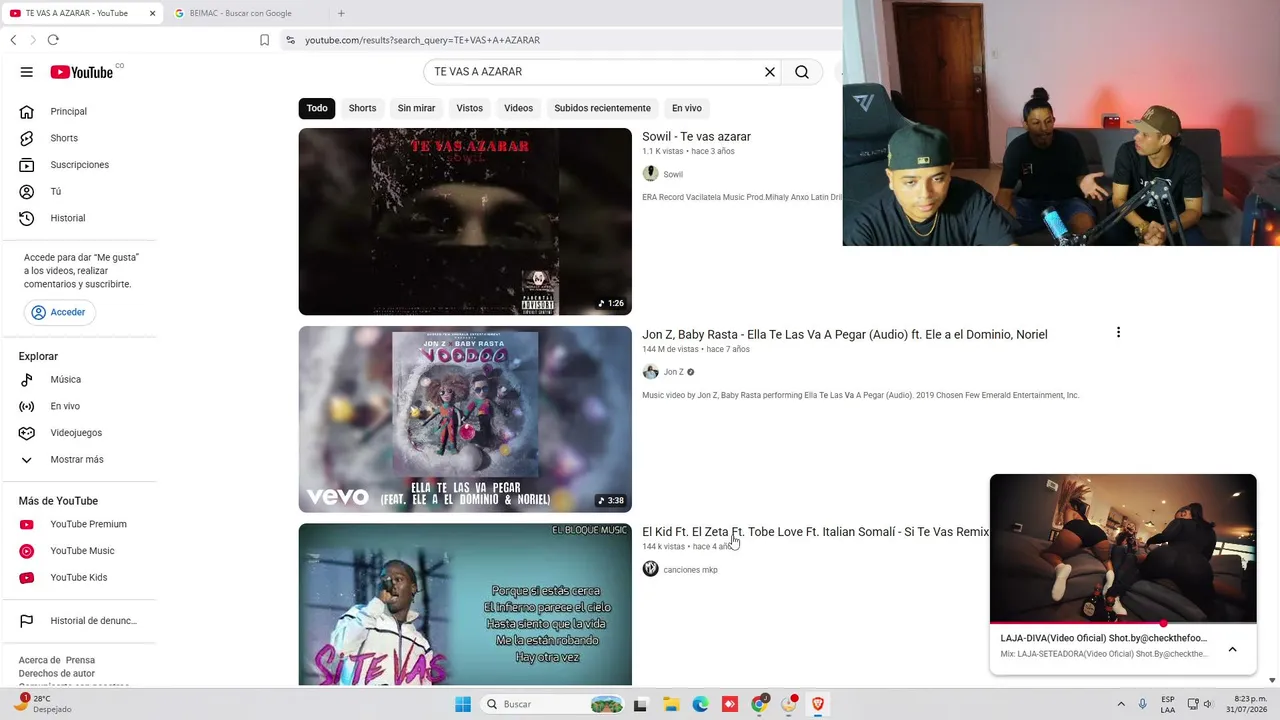The height and width of the screenshot is (720, 1280).
Task: Click the Acceder sign-in button
Action: pyautogui.click(x=59, y=312)
